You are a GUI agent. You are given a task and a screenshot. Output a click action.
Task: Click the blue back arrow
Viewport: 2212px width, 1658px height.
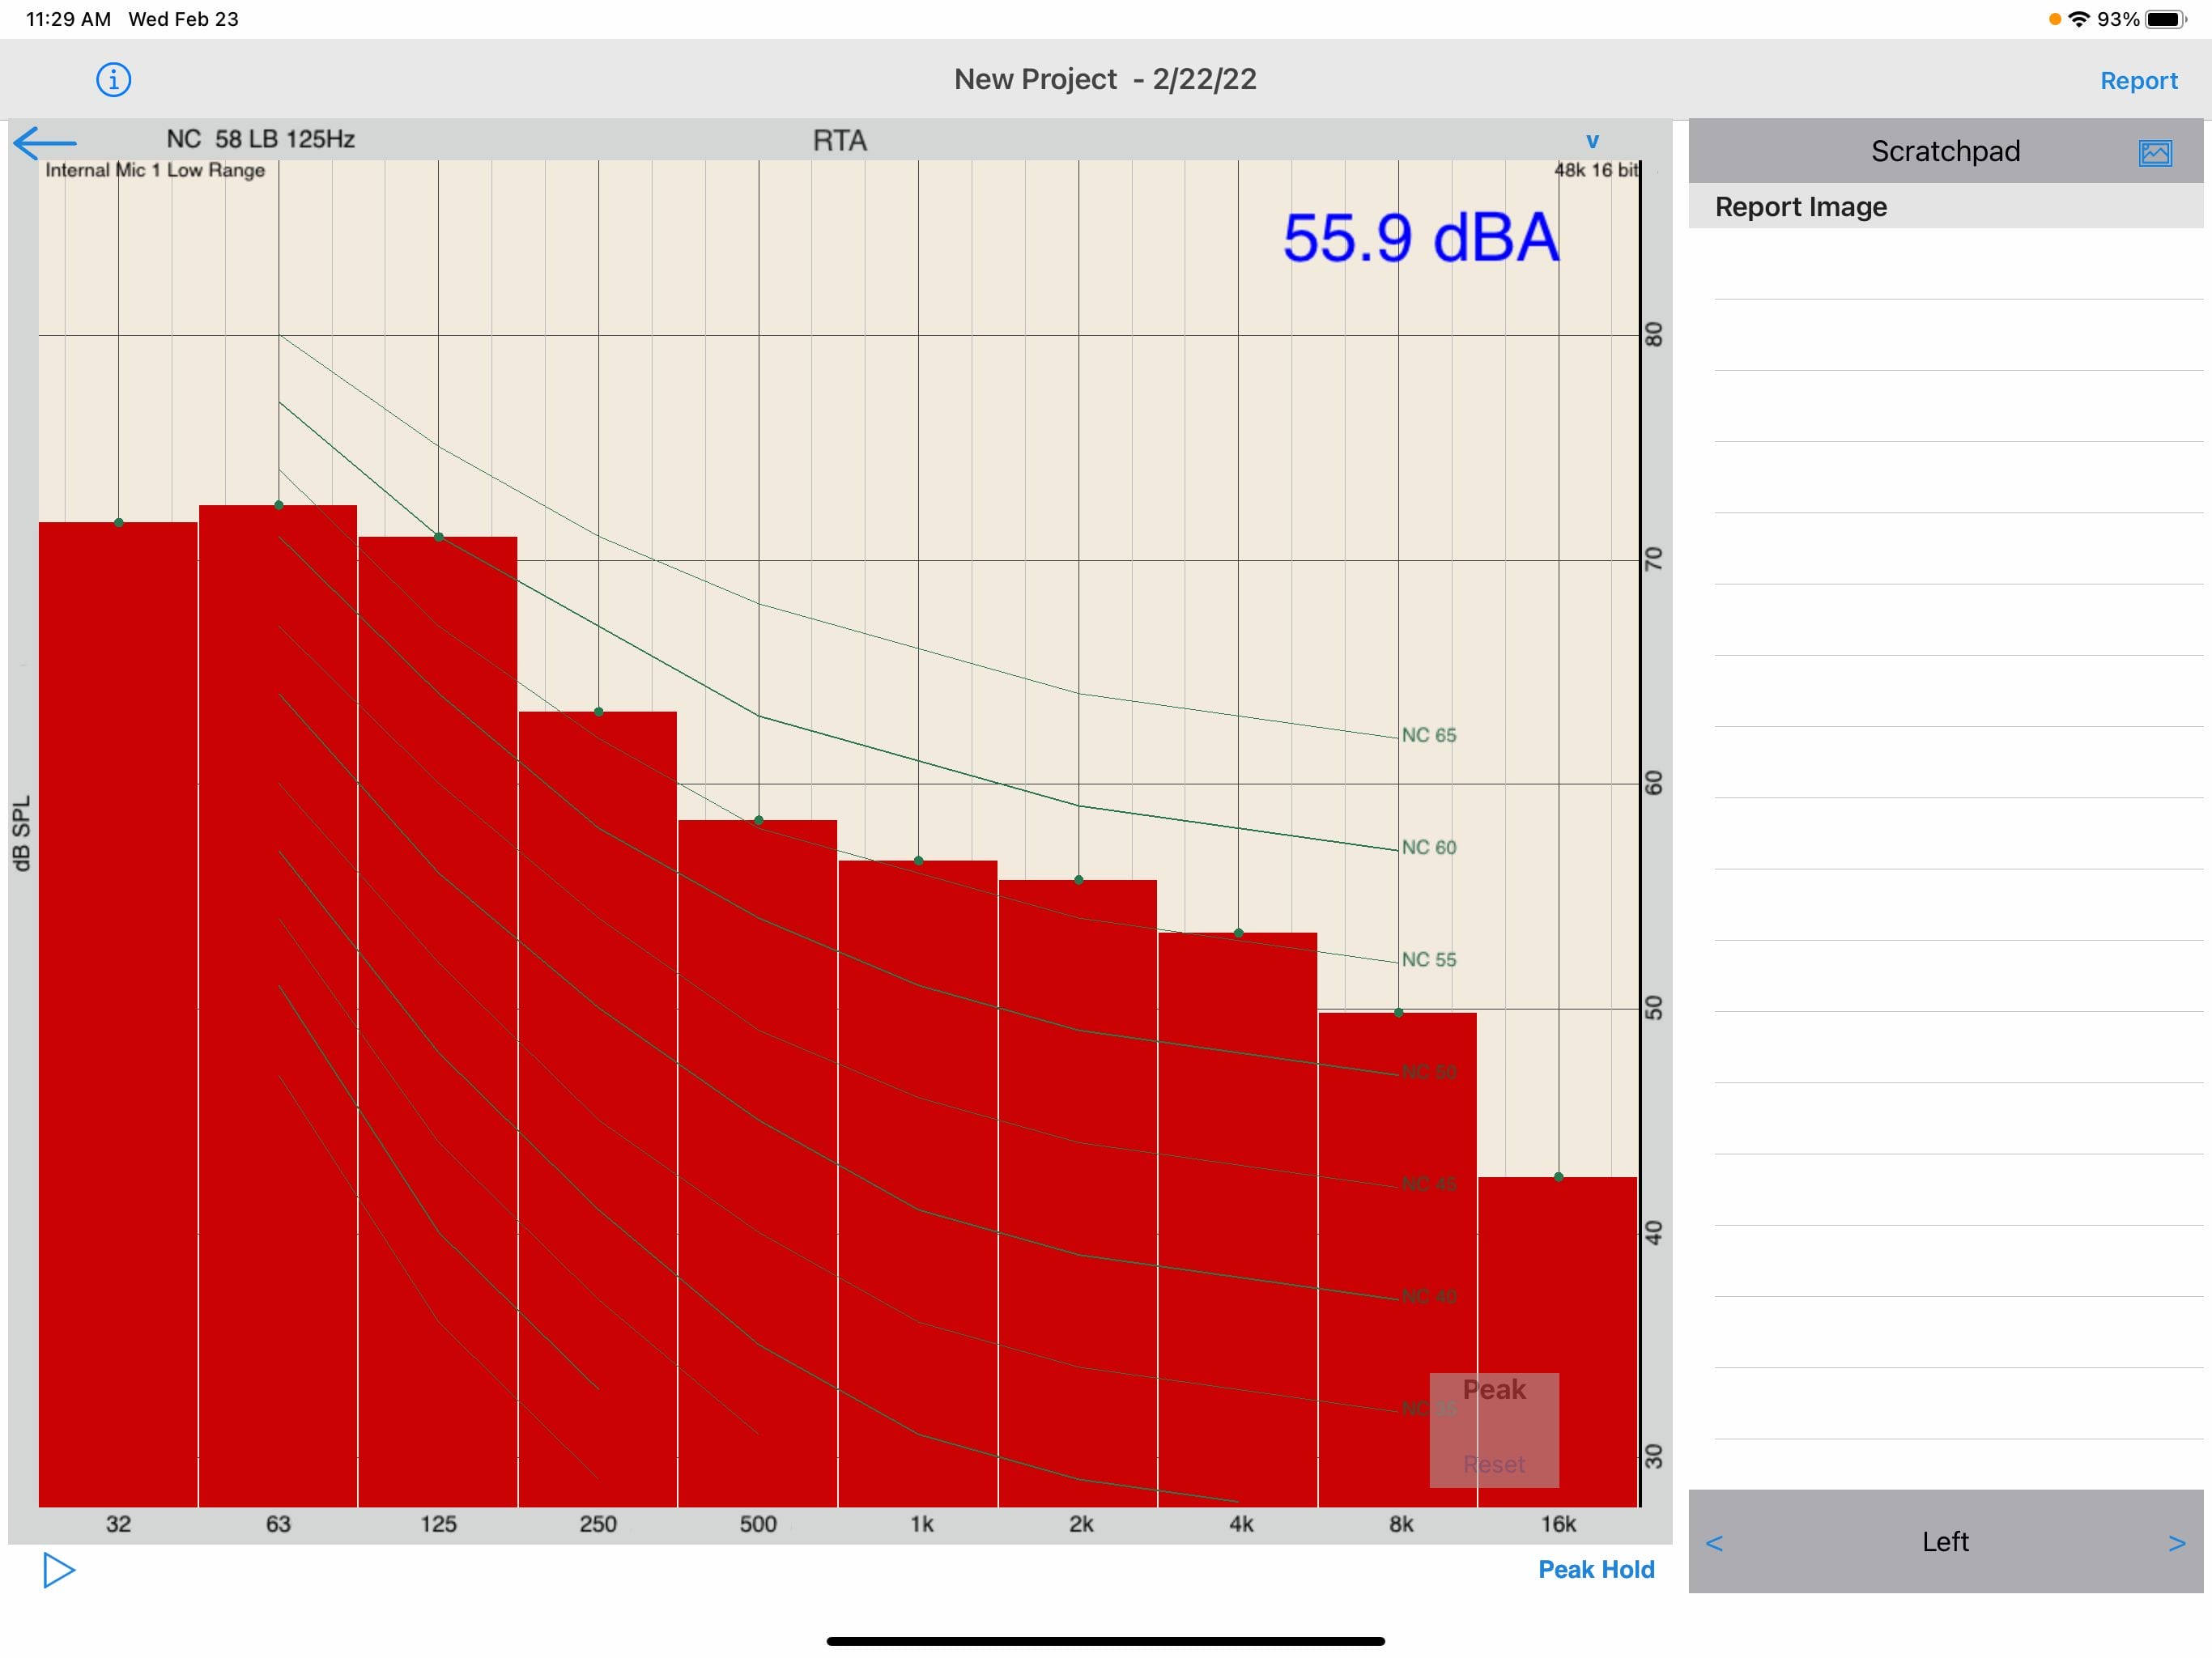click(x=45, y=142)
